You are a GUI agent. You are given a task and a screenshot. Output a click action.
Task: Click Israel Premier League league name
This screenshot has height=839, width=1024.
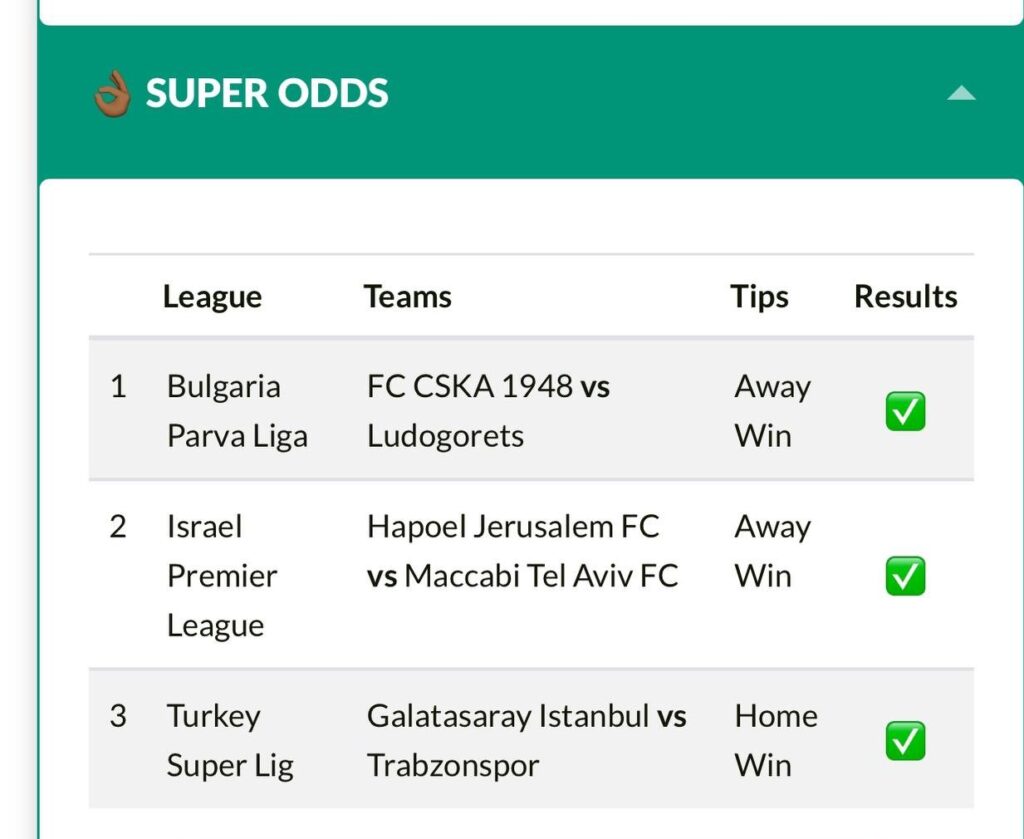tap(222, 576)
